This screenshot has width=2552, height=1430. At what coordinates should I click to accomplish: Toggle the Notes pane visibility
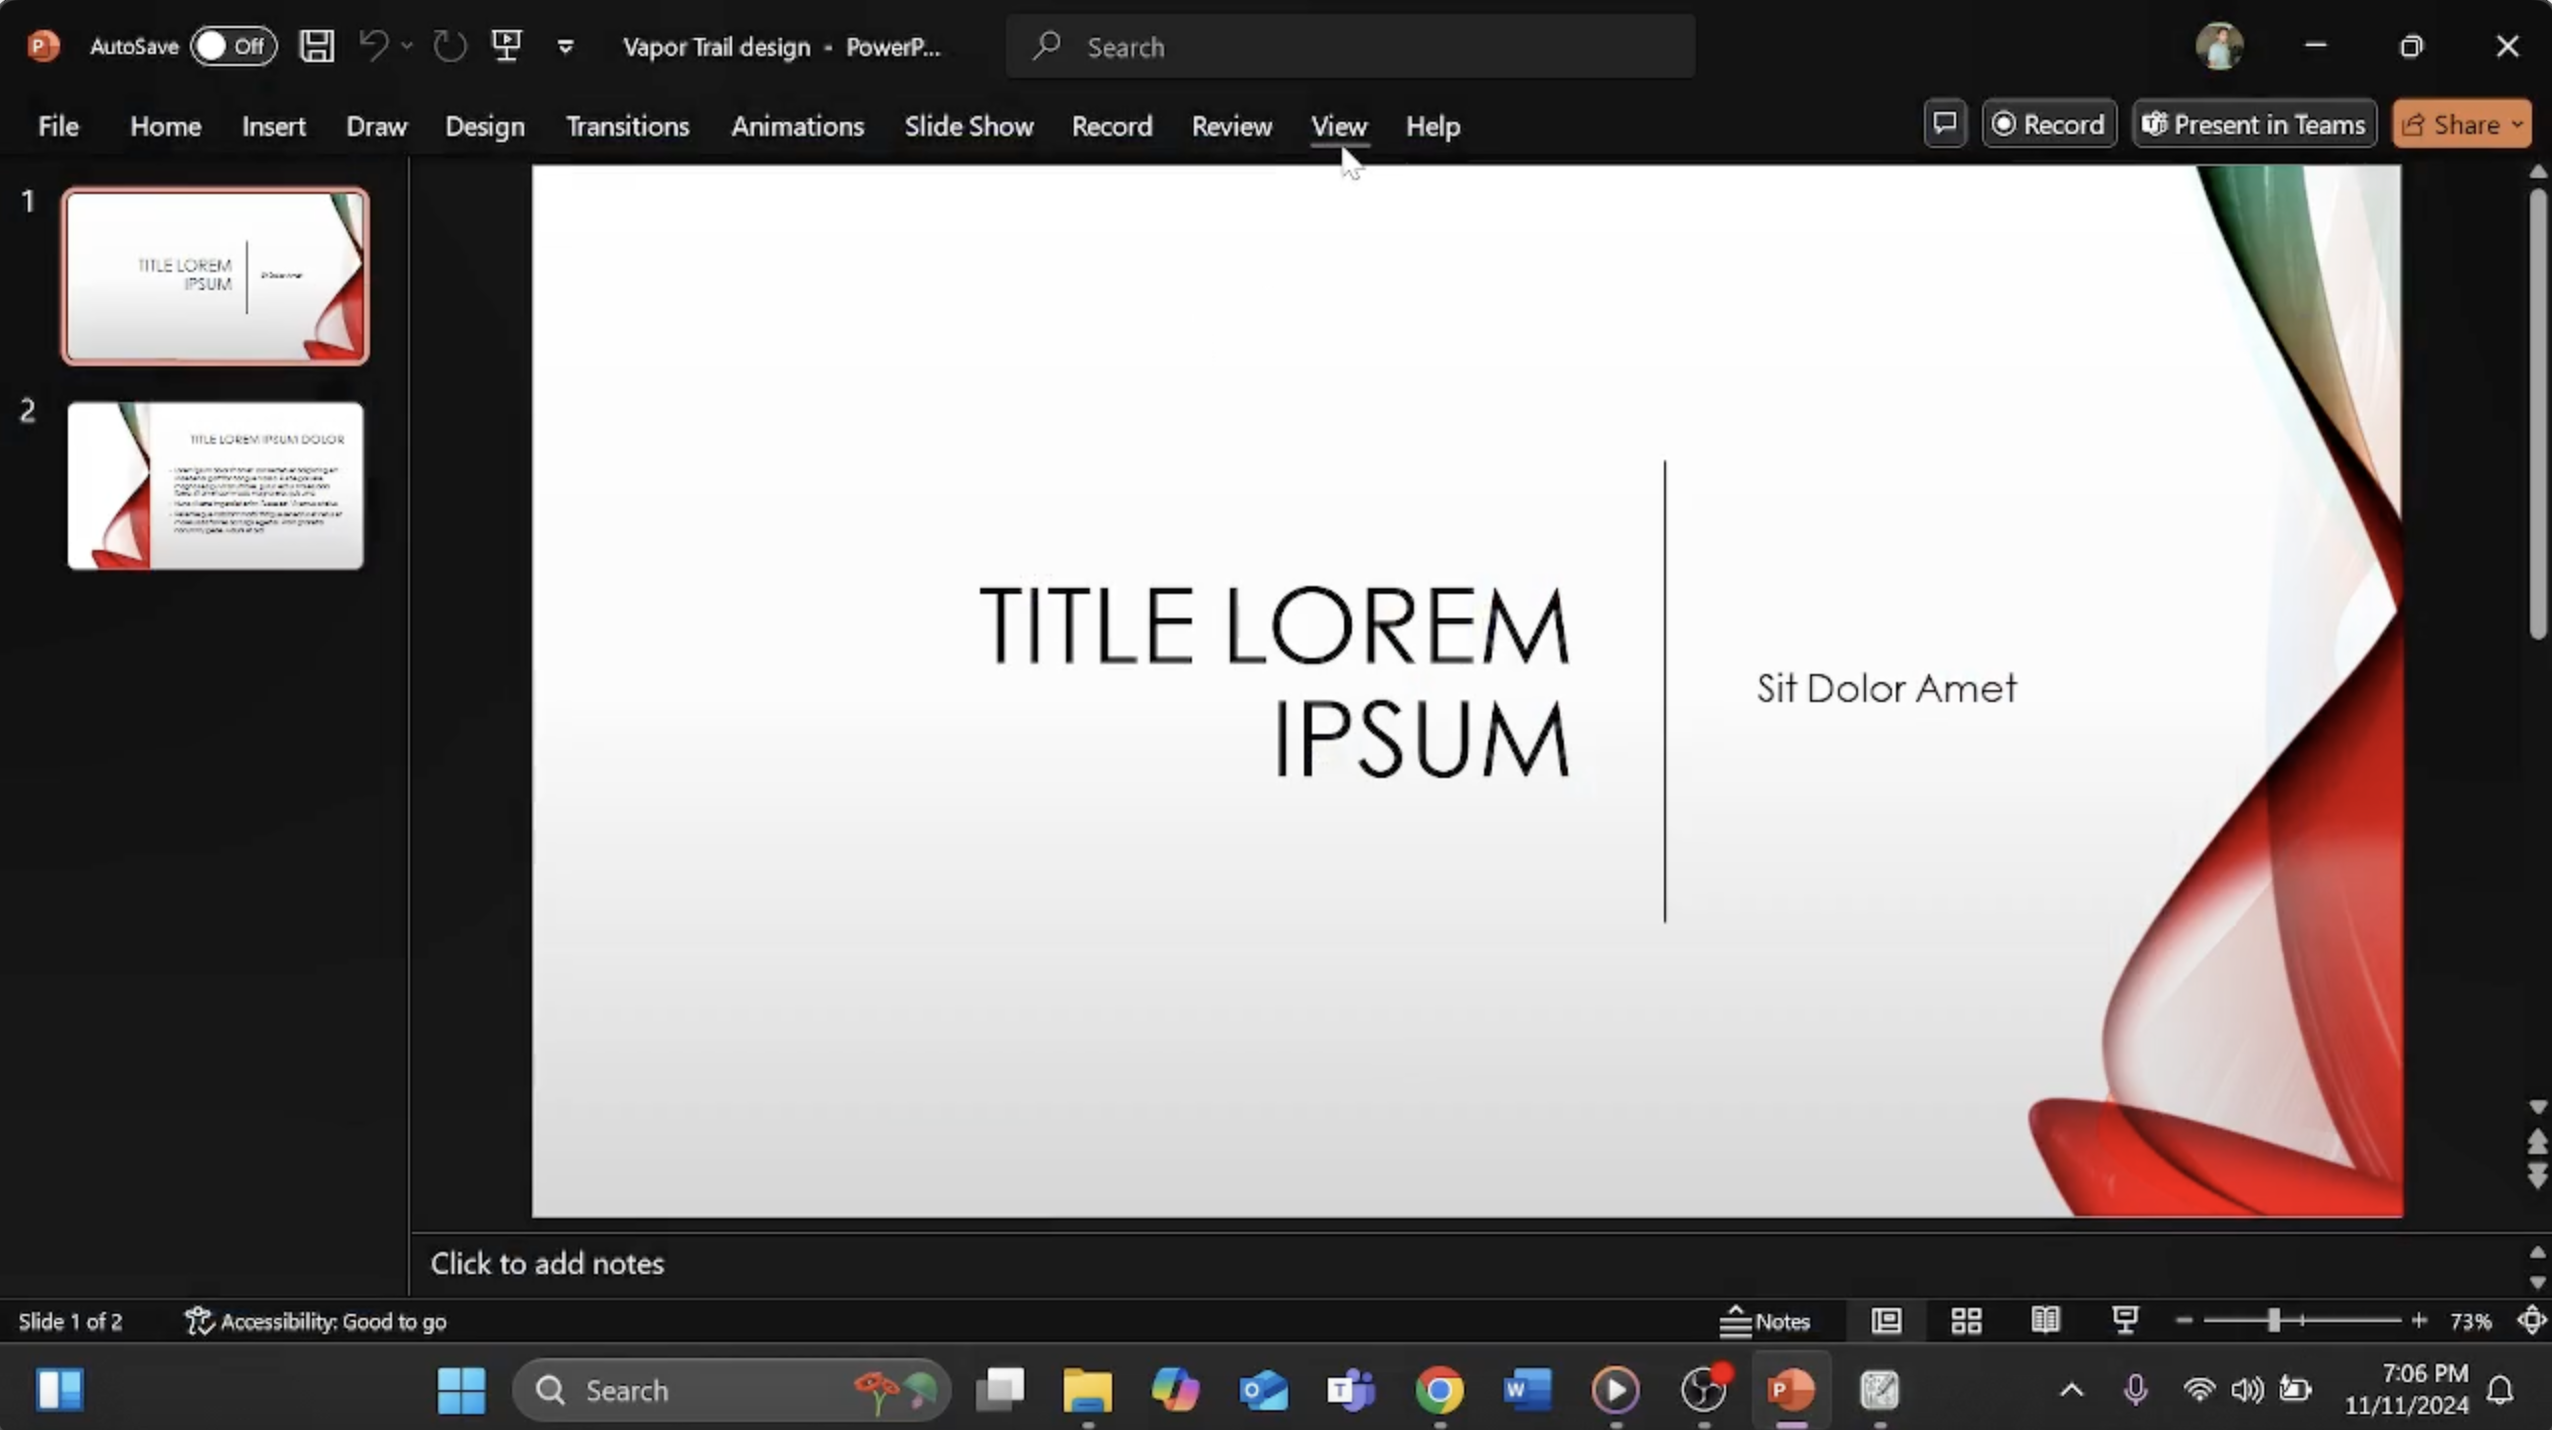click(x=1765, y=1321)
